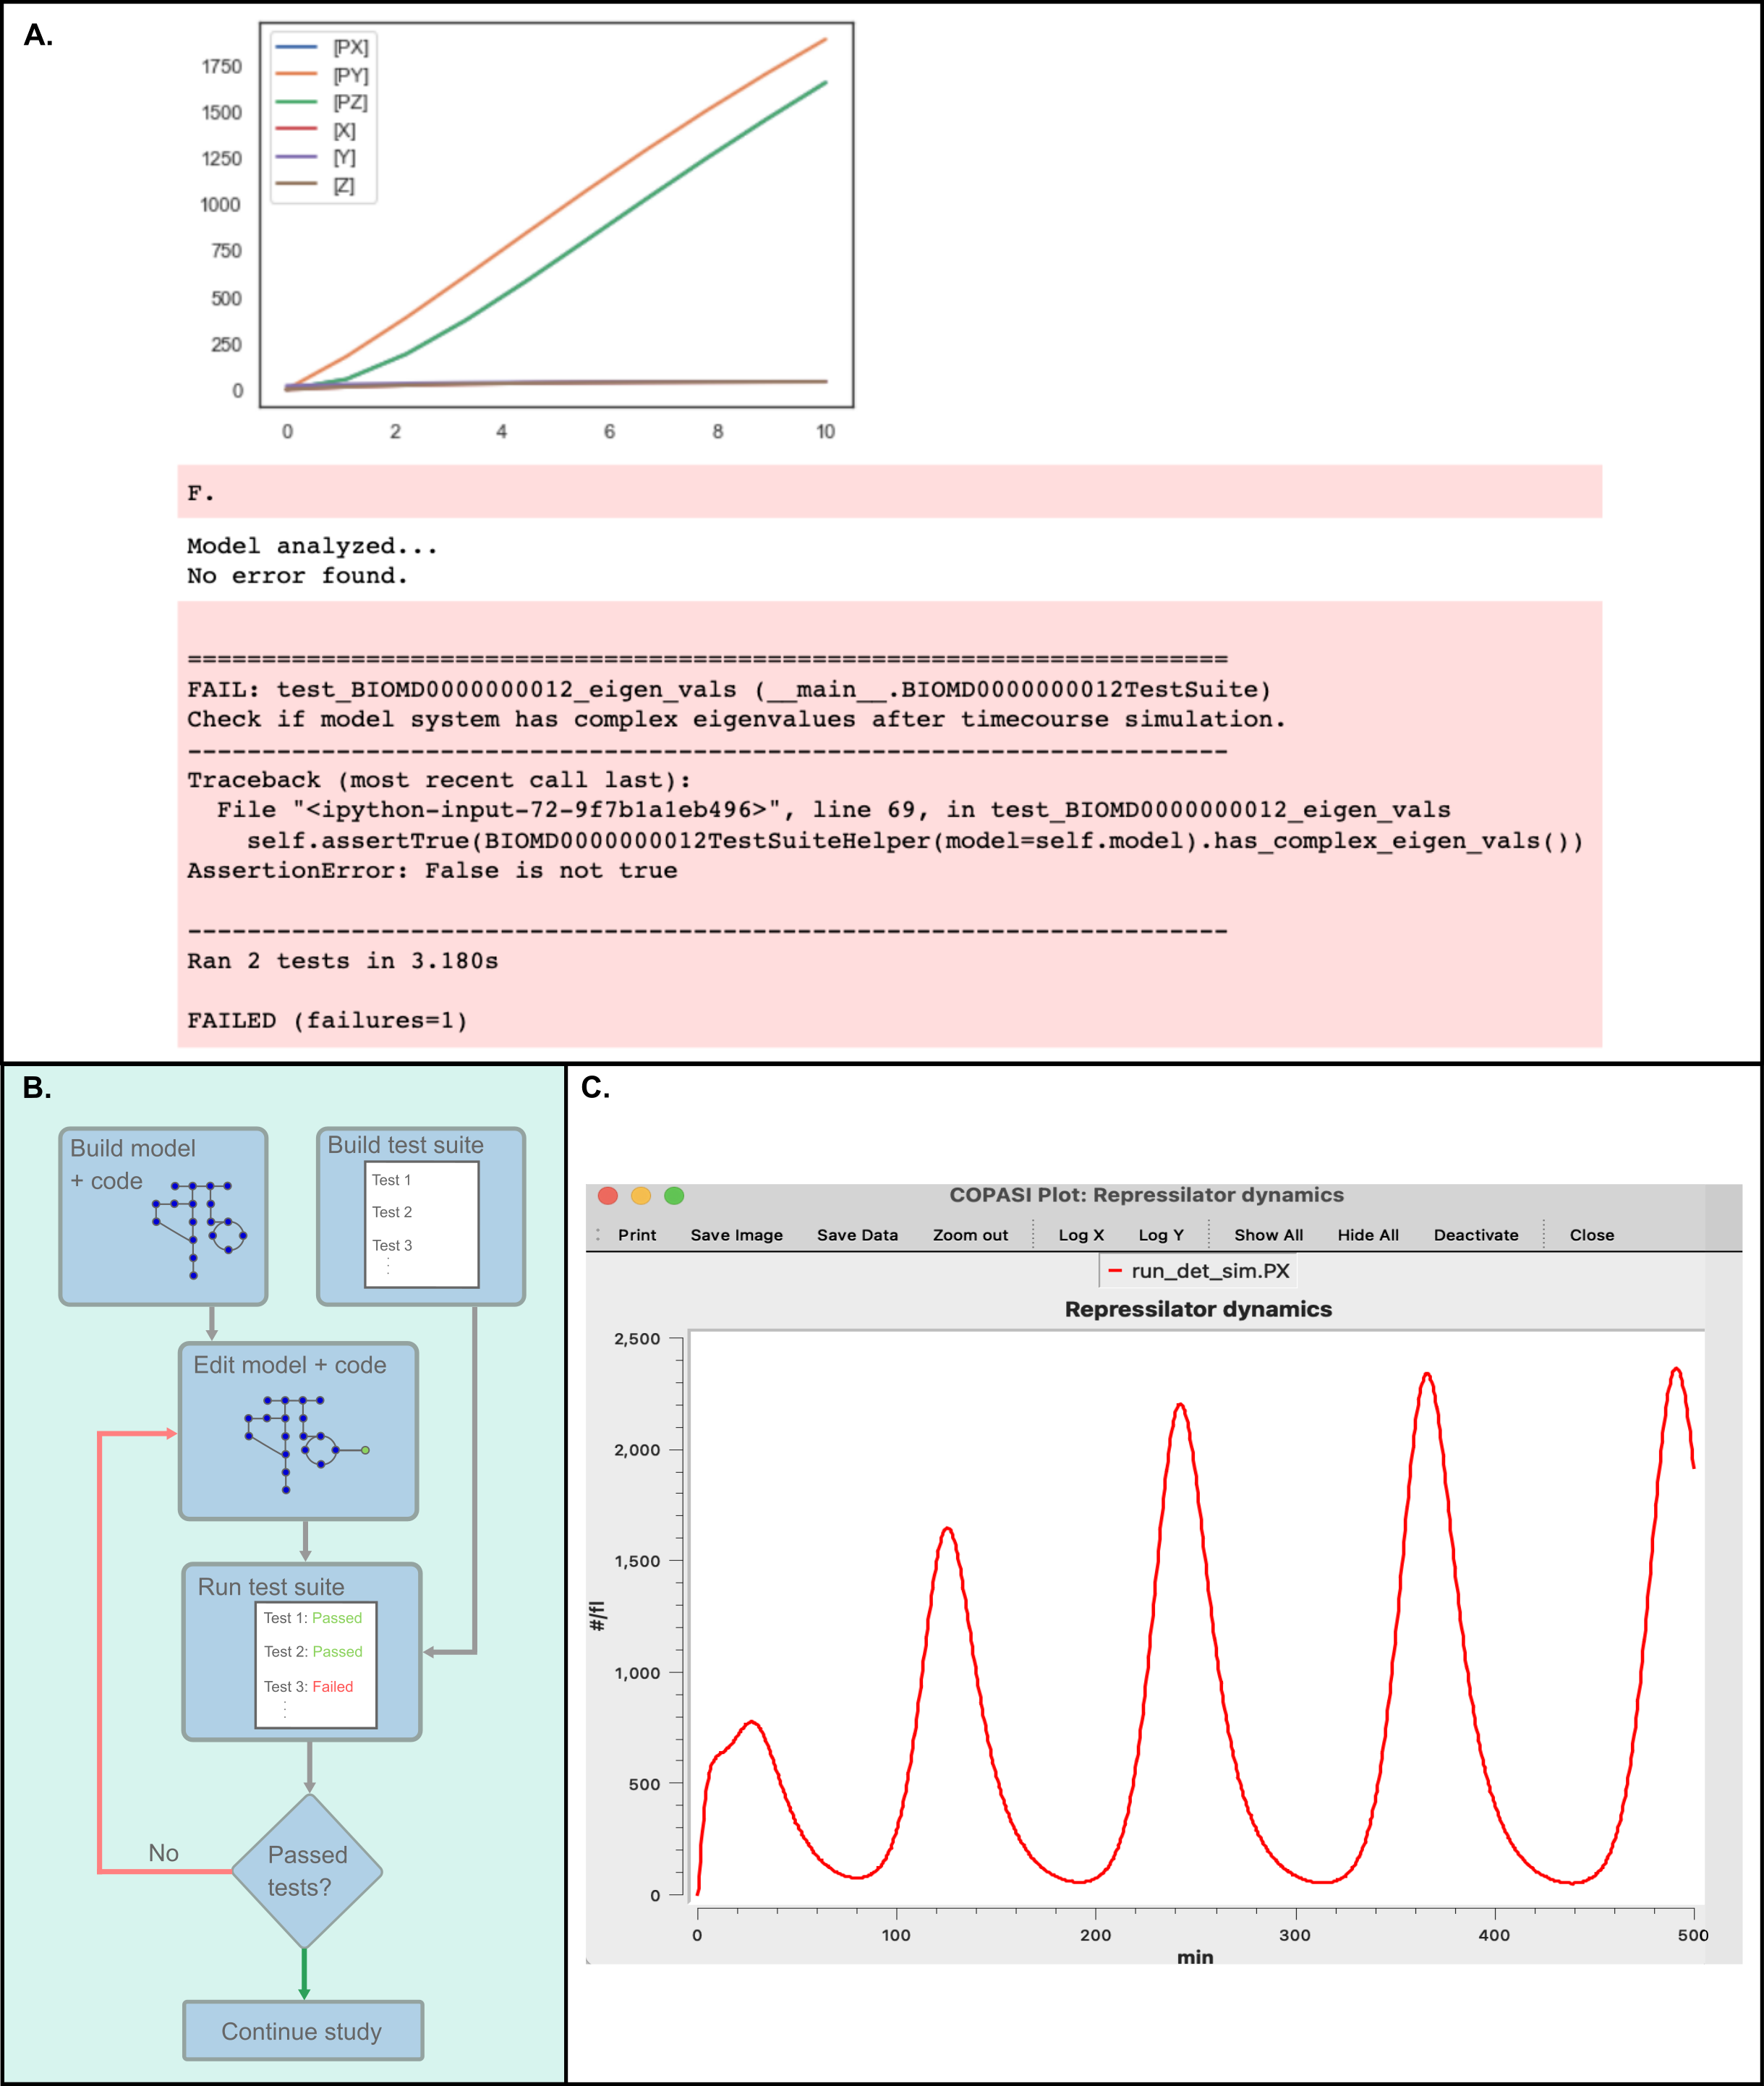Click COPASI Plot window title text
Image resolution: width=1764 pixels, height=2086 pixels.
point(1146,1195)
